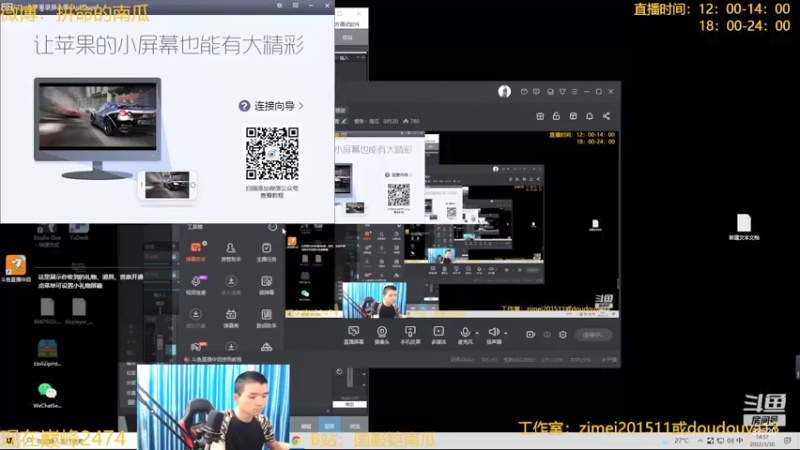Viewport: 800px width, 450px height.
Task: Click the streamer avatar in Douyu window
Action: click(x=504, y=91)
